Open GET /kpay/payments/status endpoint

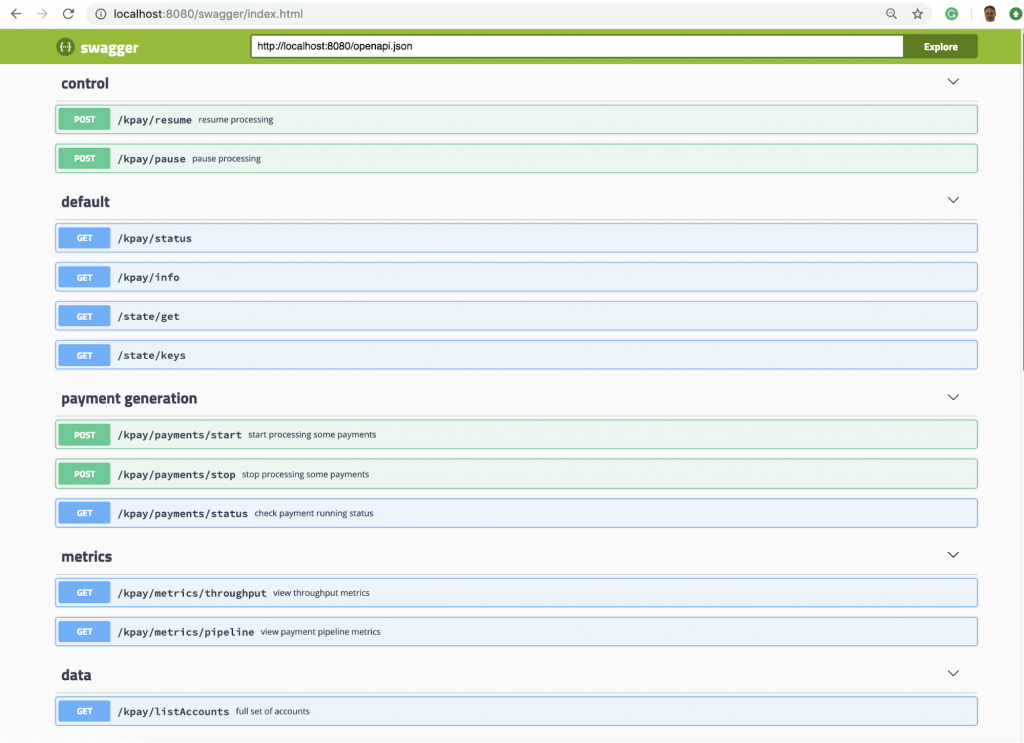pos(516,513)
